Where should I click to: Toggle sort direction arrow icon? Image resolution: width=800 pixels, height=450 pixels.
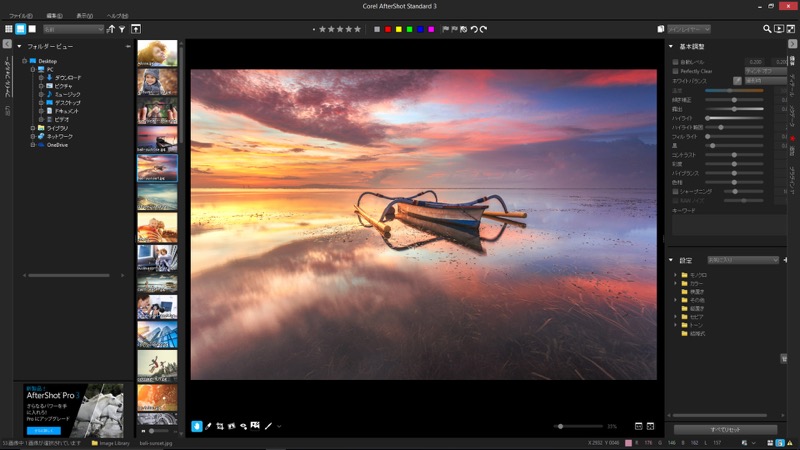click(x=111, y=29)
